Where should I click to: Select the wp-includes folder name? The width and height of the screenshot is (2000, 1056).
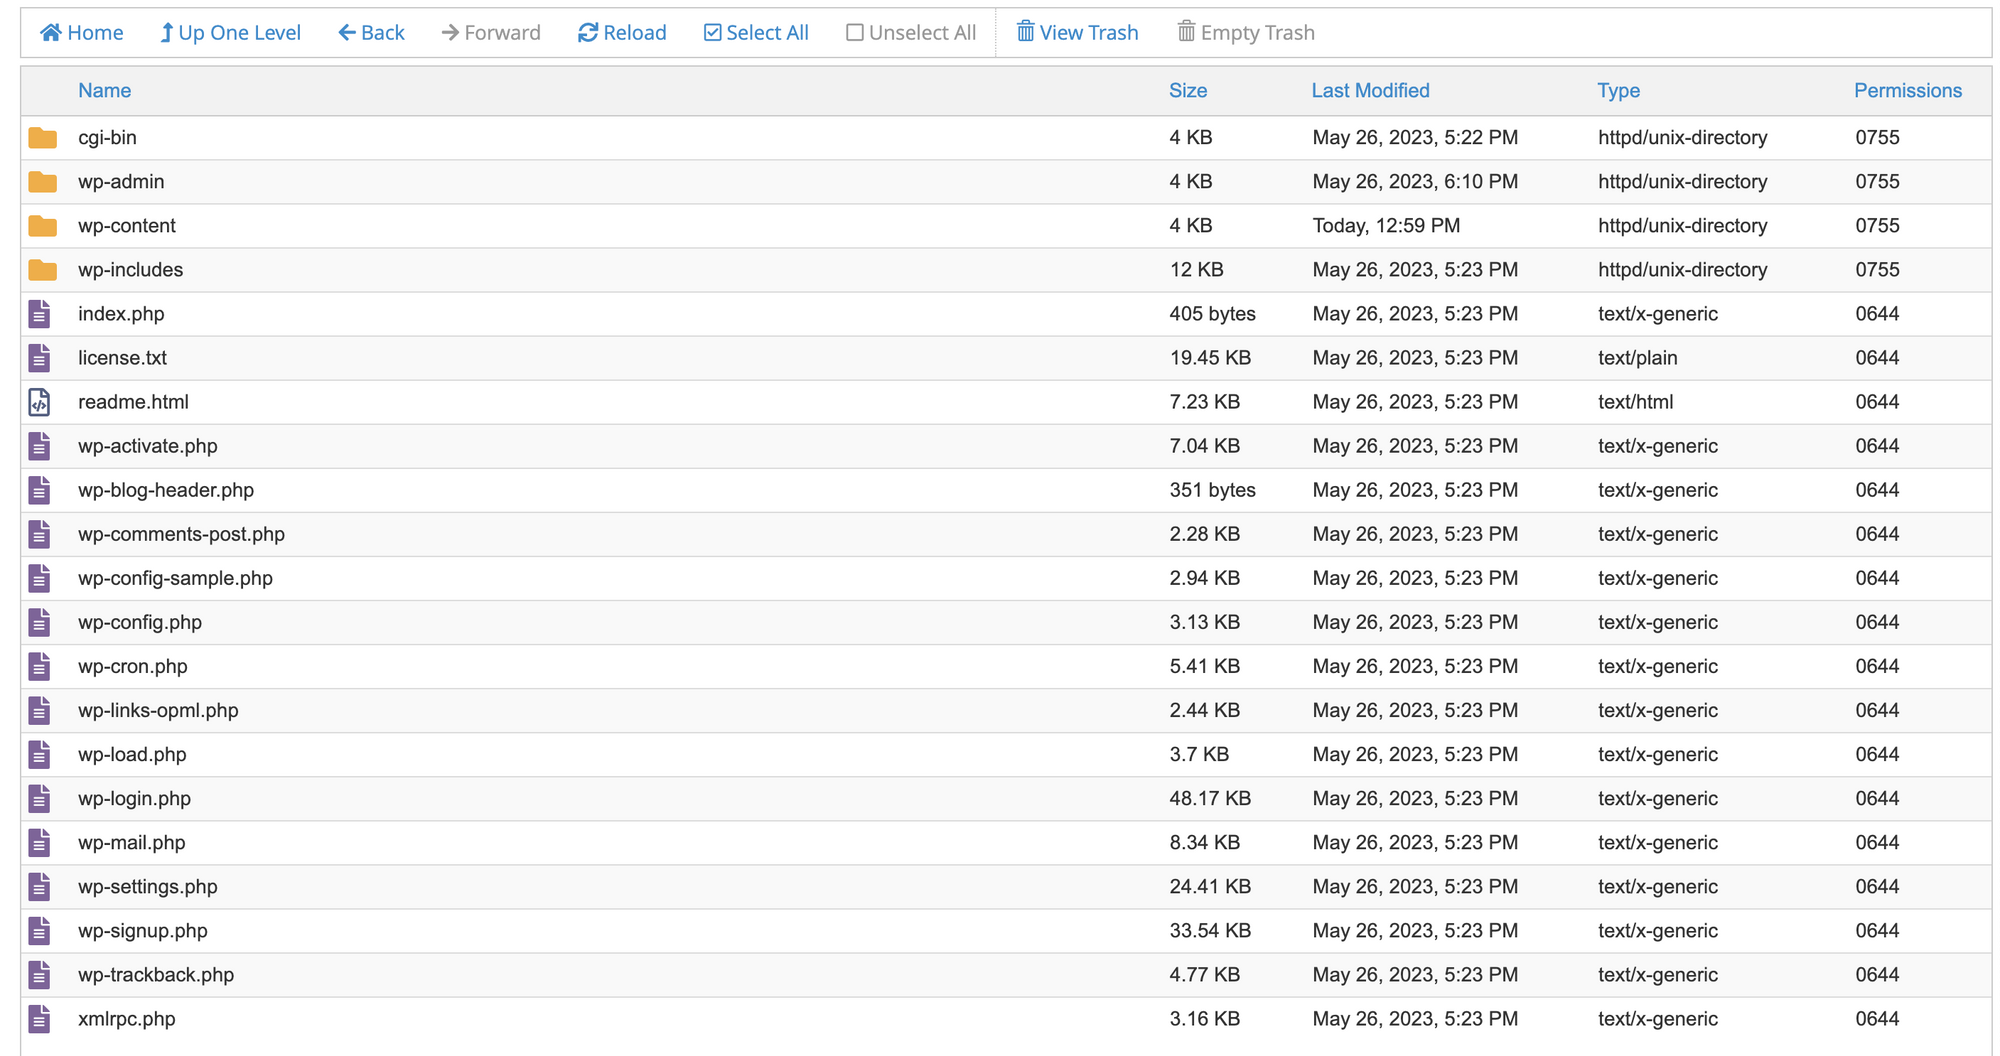pyautogui.click(x=131, y=270)
